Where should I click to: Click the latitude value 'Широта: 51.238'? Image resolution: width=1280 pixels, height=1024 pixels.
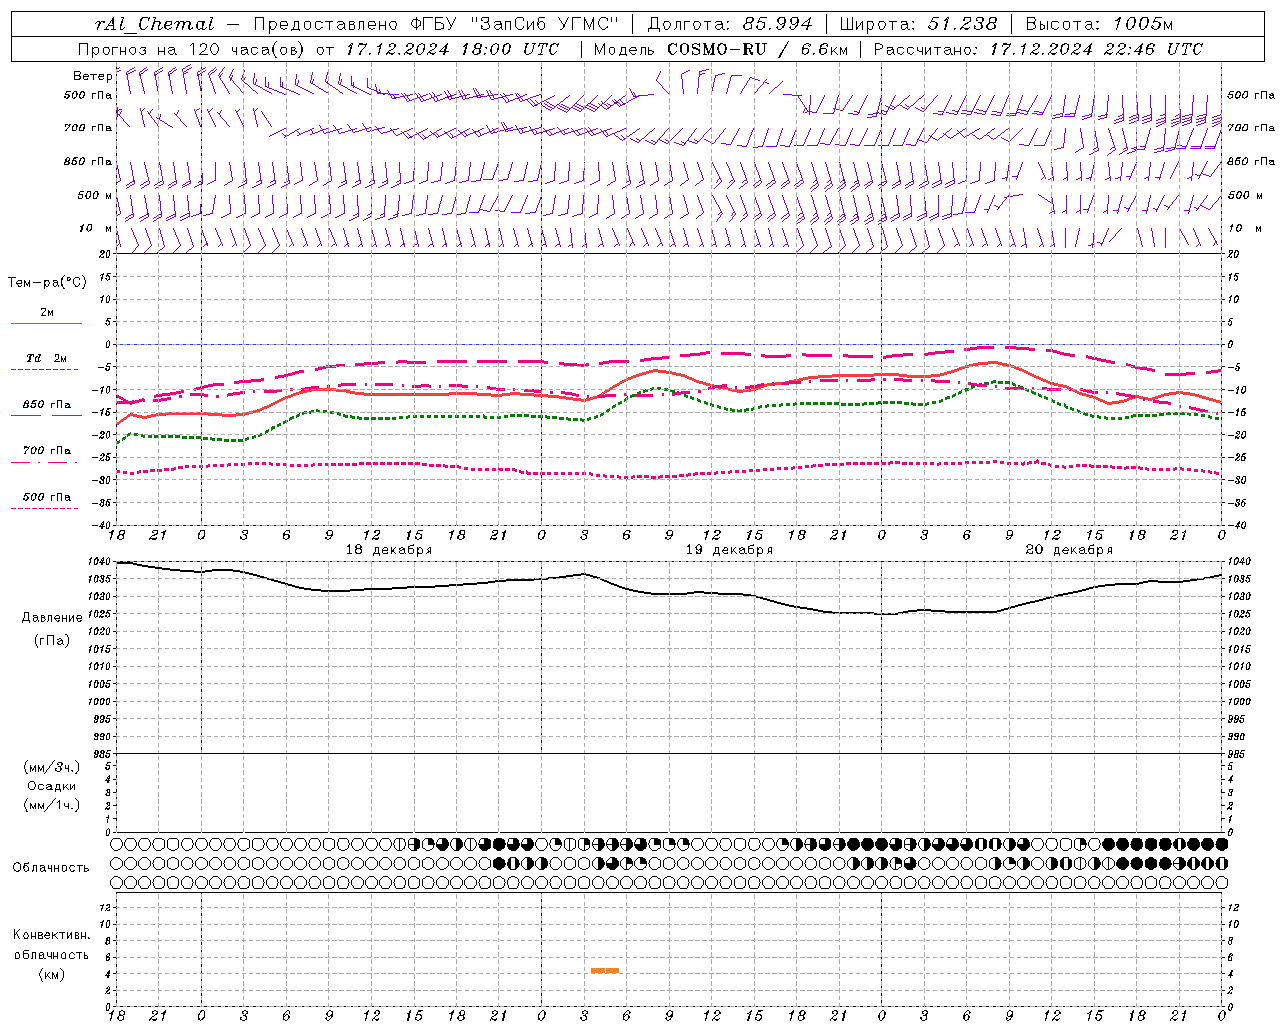click(x=918, y=24)
